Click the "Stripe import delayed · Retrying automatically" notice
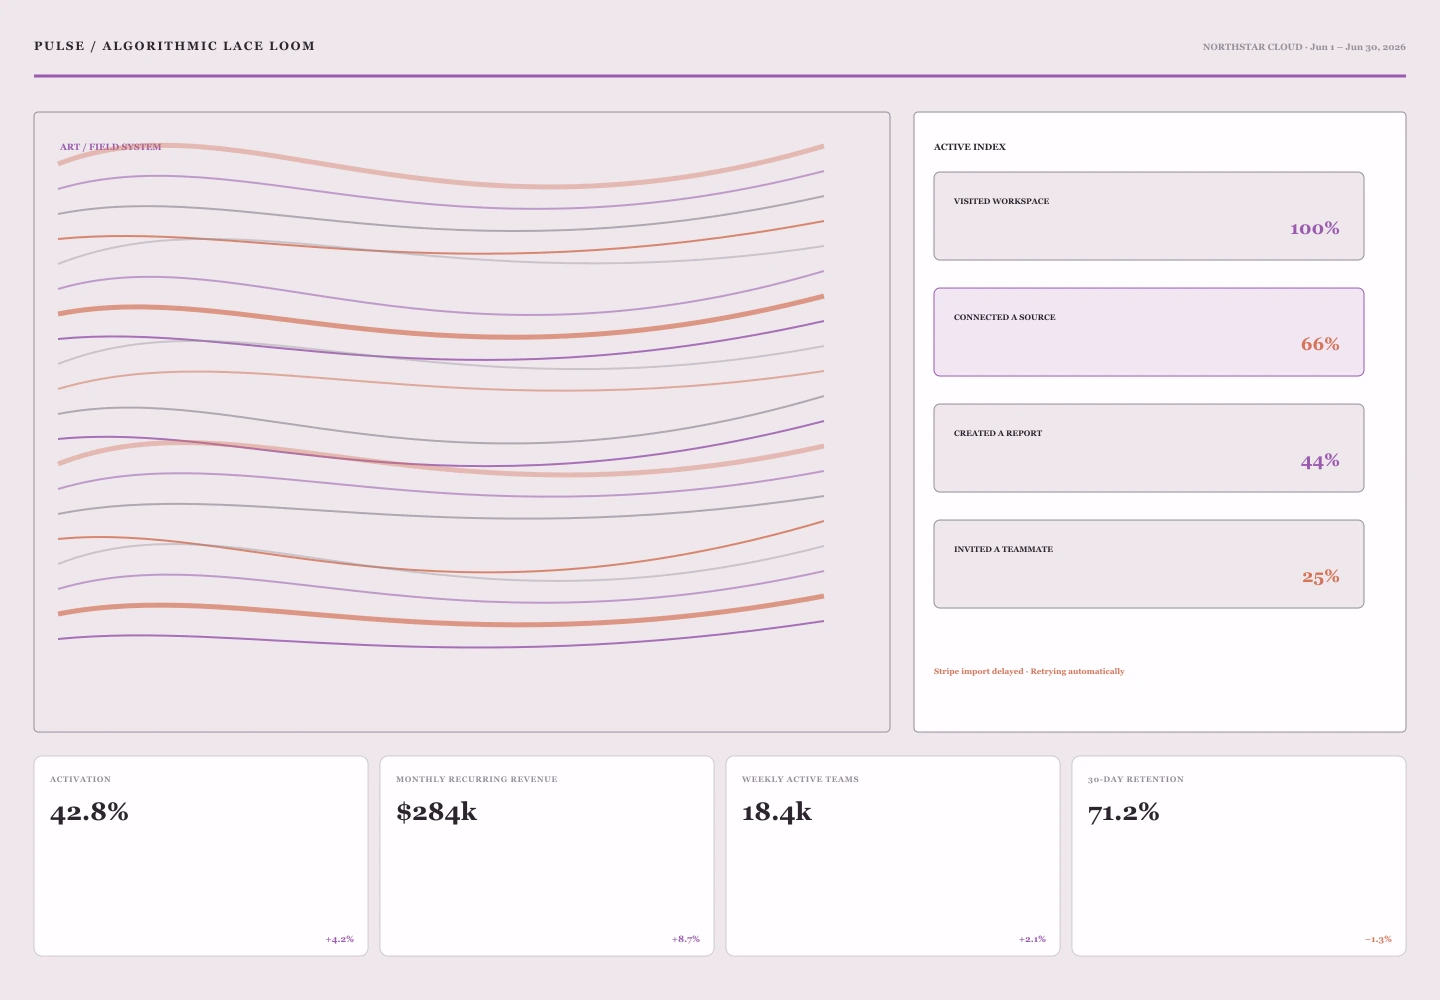 [x=1029, y=671]
